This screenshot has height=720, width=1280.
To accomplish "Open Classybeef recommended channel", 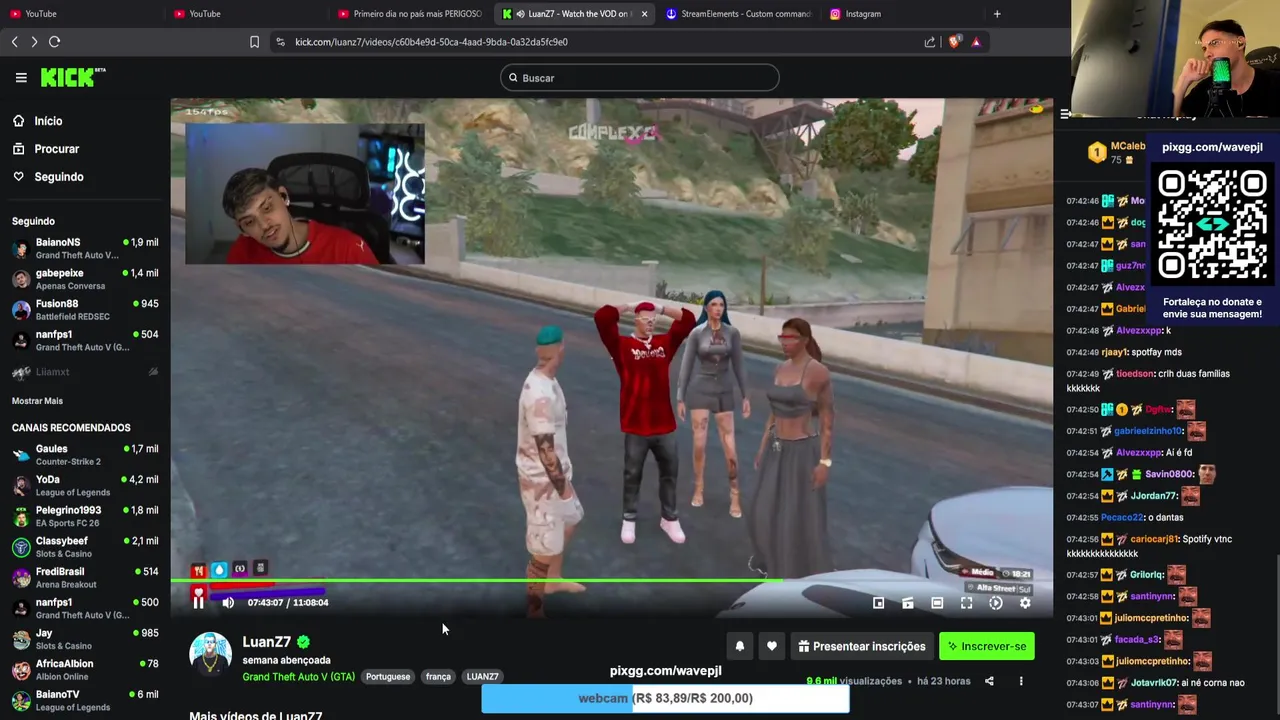I will click(x=85, y=547).
